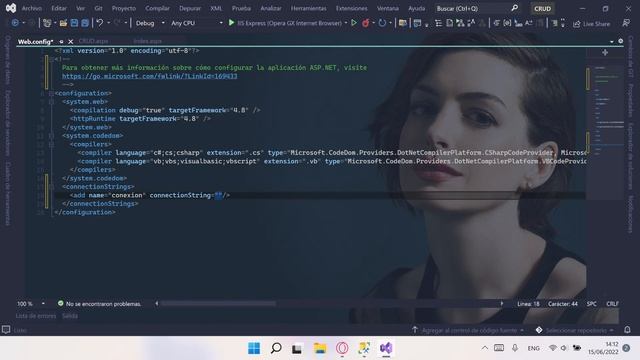Click the navigate backward arrow icon
The width and height of the screenshot is (640, 360).
click(15, 23)
